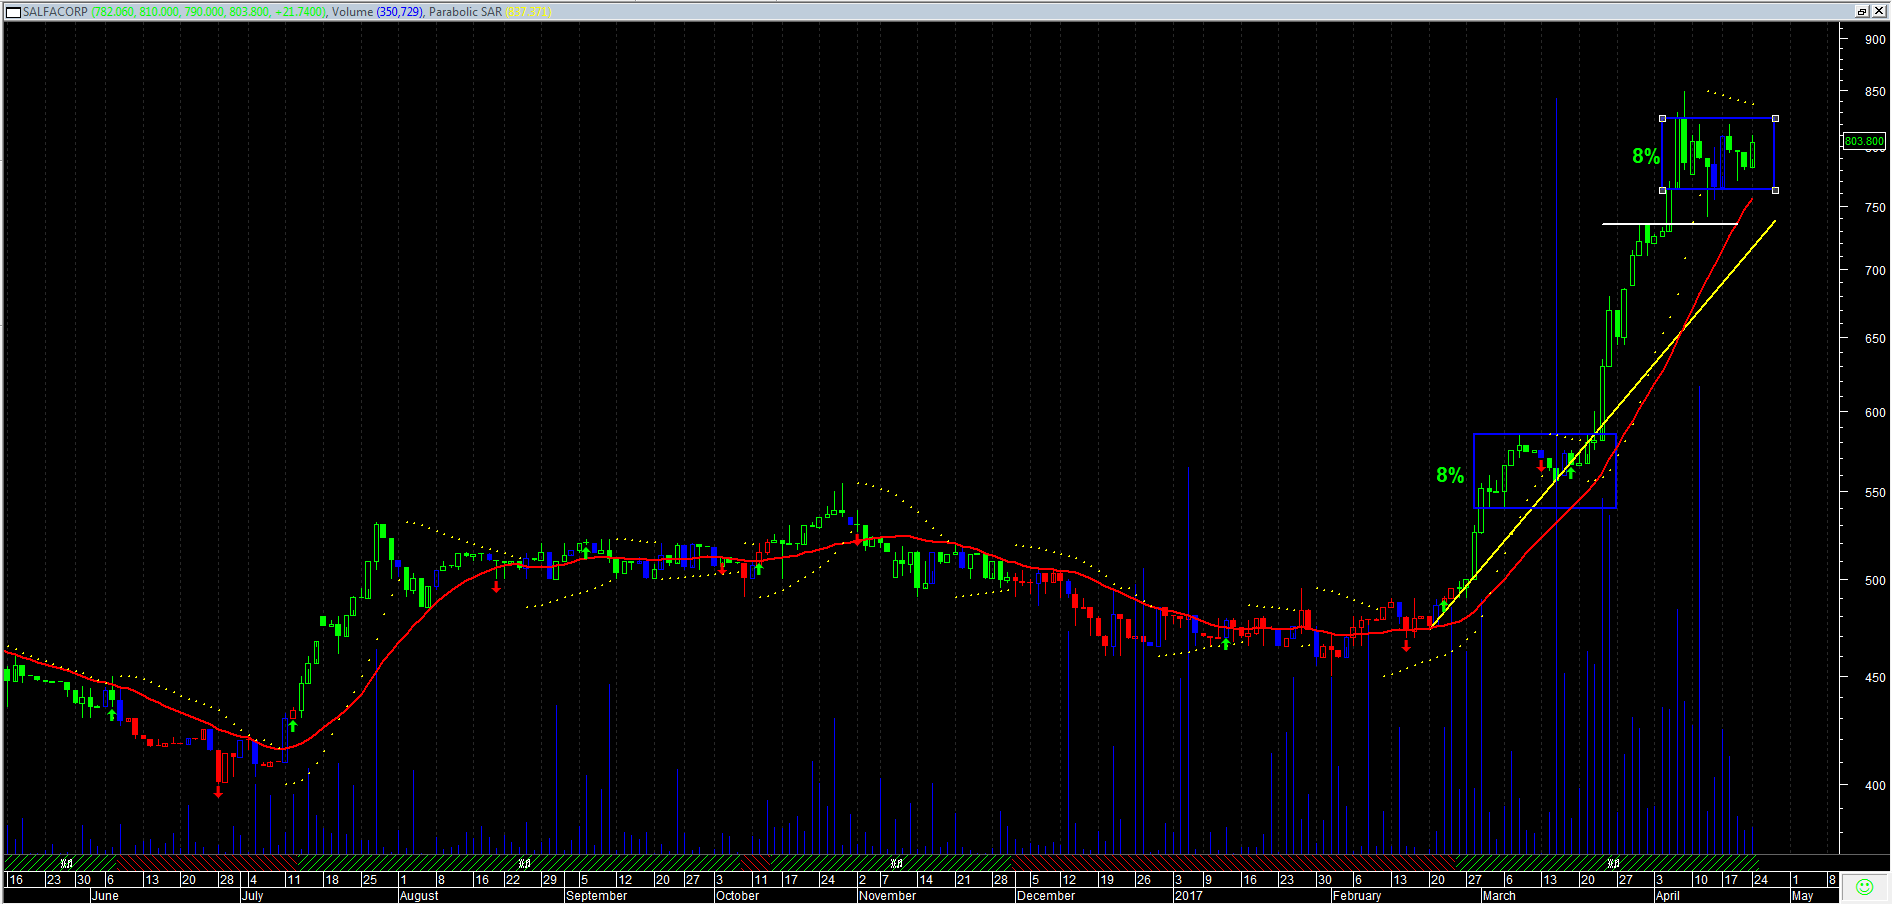Click the 400 level on price axis

[1874, 786]
